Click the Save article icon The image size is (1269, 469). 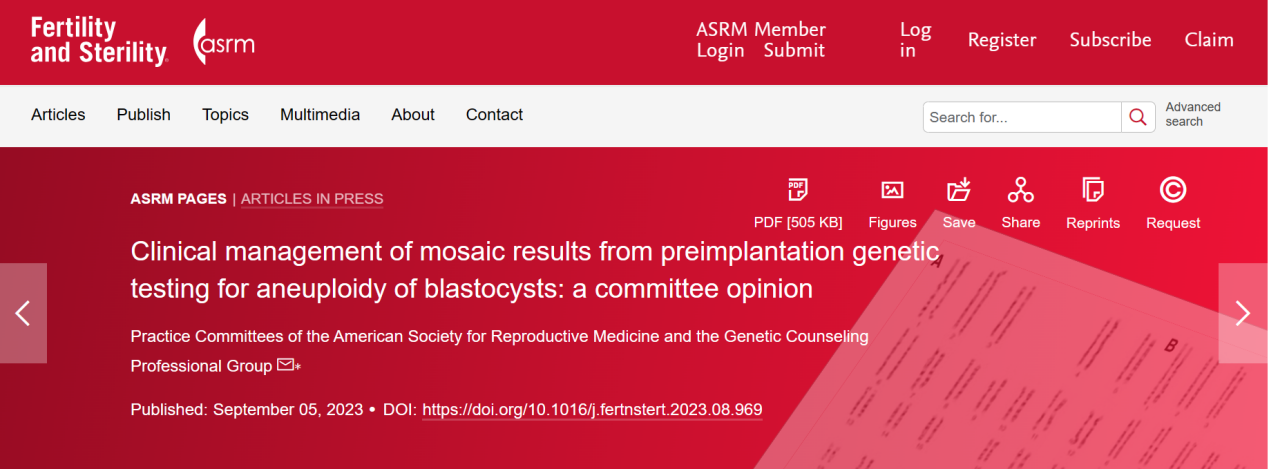[959, 190]
